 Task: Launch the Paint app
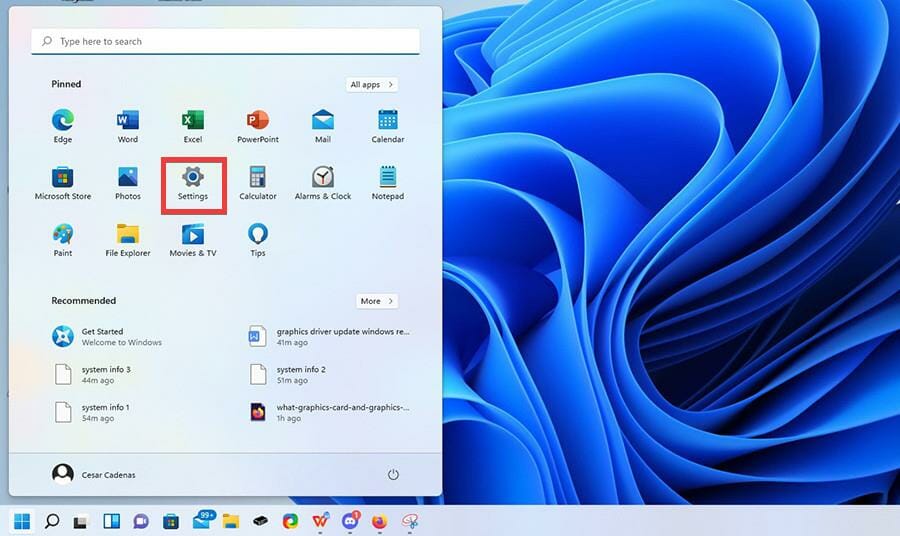63,240
